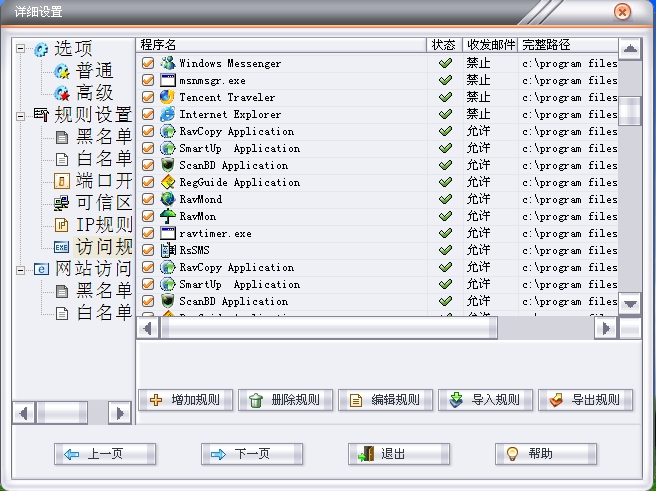This screenshot has height=491, width=656.
Task: Click the EXE icon for 访问规
Action: tap(62, 247)
